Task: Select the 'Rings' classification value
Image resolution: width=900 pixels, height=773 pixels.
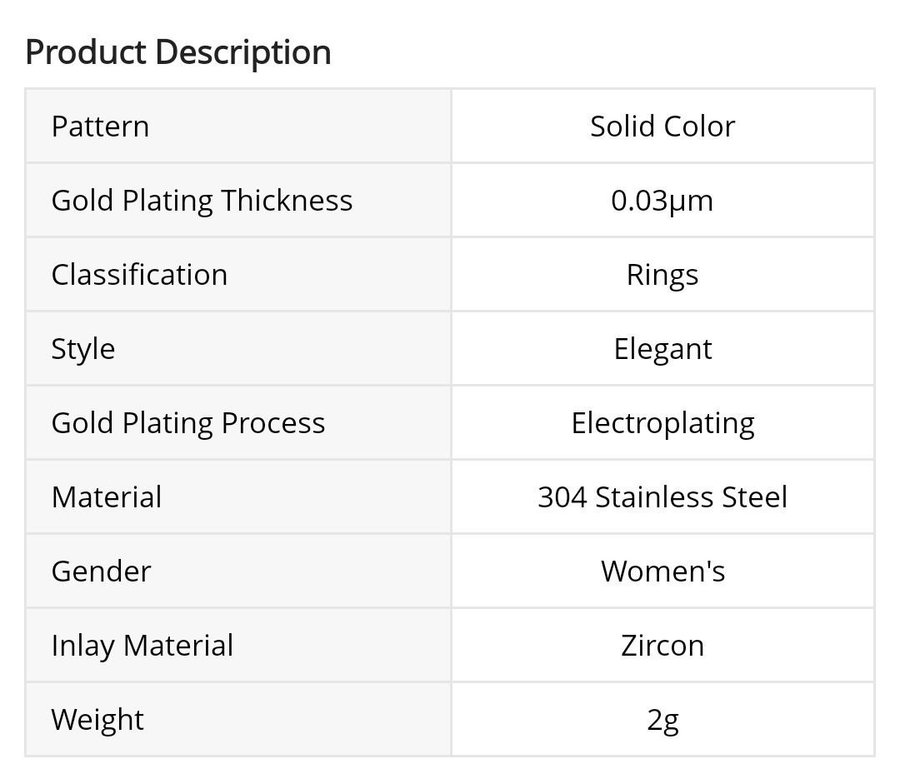Action: [662, 274]
